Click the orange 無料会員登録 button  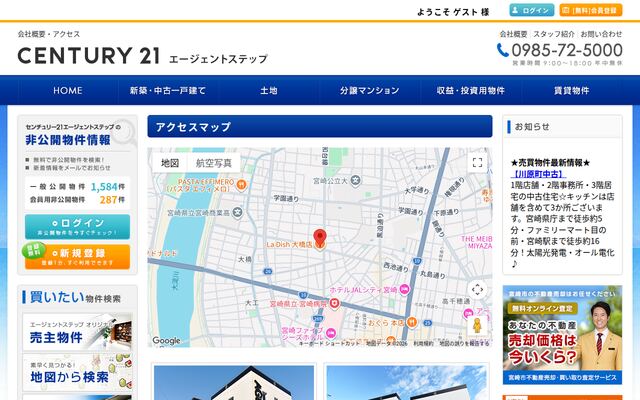(591, 10)
